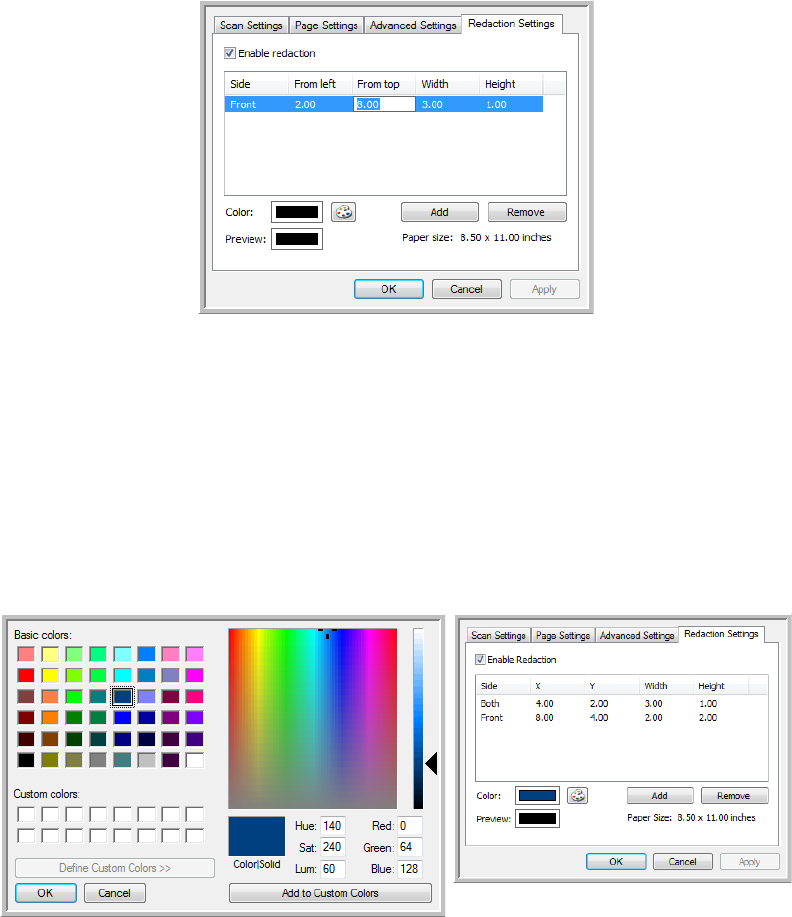Select cyan basic color swatch in second row
Viewport: 792px width, 917px height.
(122, 675)
